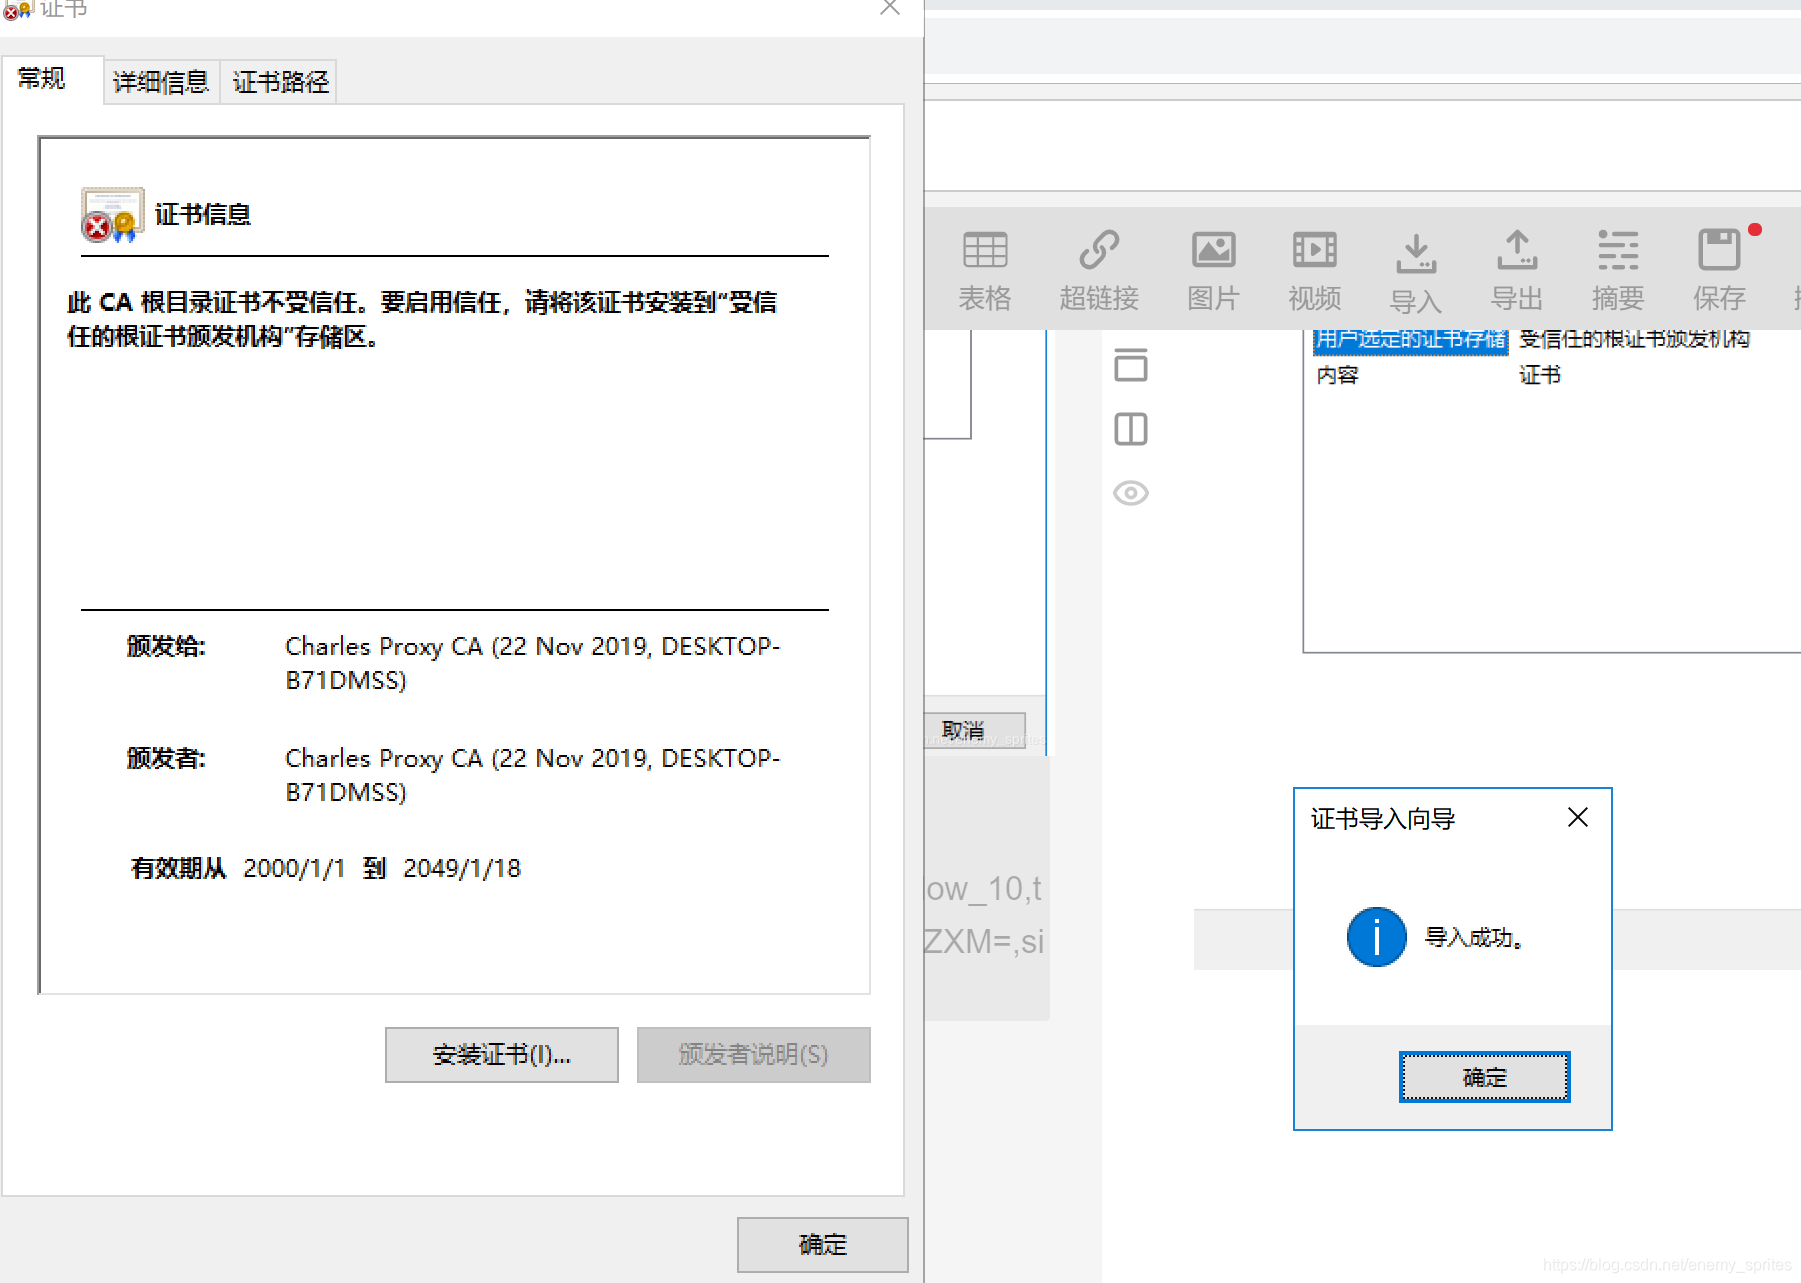Switch to the 详细信息 tab

[161, 81]
